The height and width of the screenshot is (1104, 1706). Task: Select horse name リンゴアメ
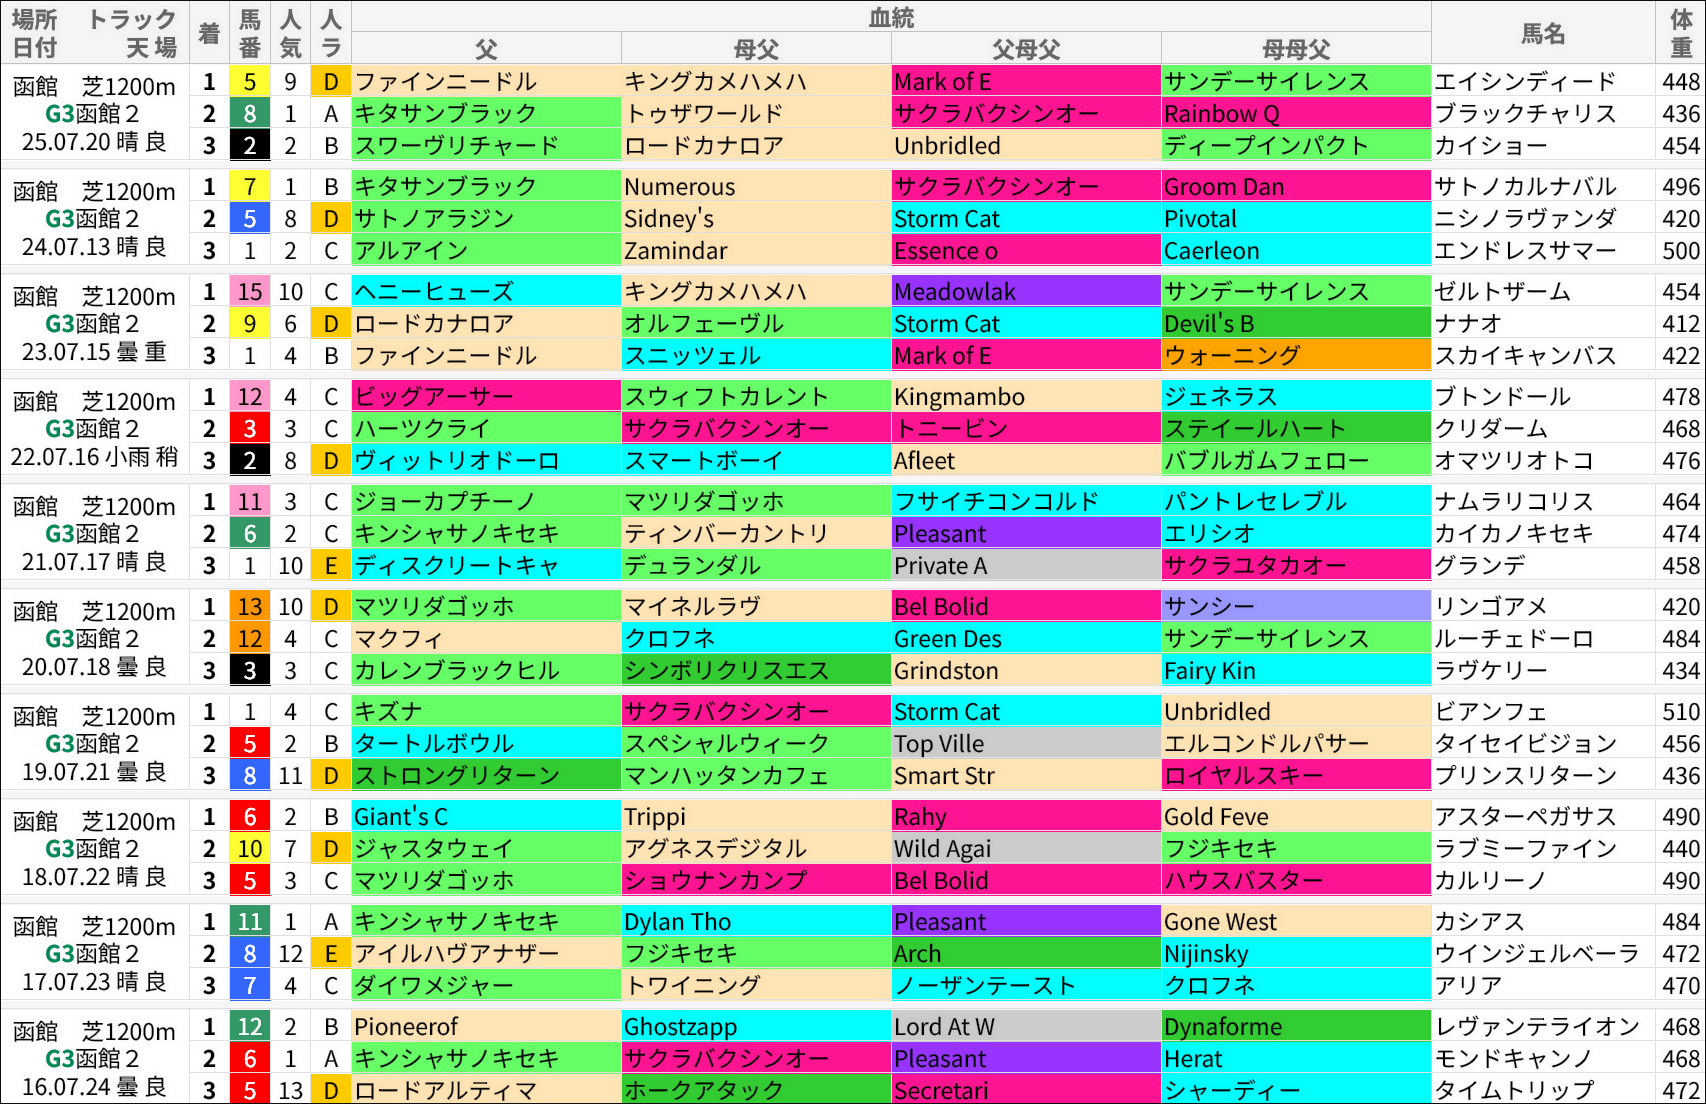coord(1490,606)
